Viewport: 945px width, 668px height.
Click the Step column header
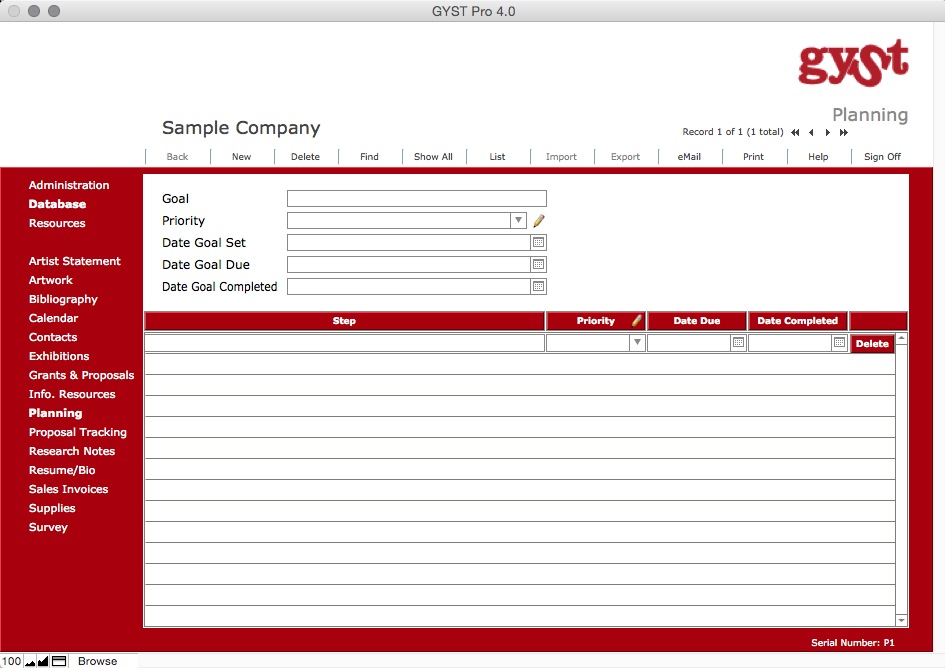pyautogui.click(x=344, y=321)
